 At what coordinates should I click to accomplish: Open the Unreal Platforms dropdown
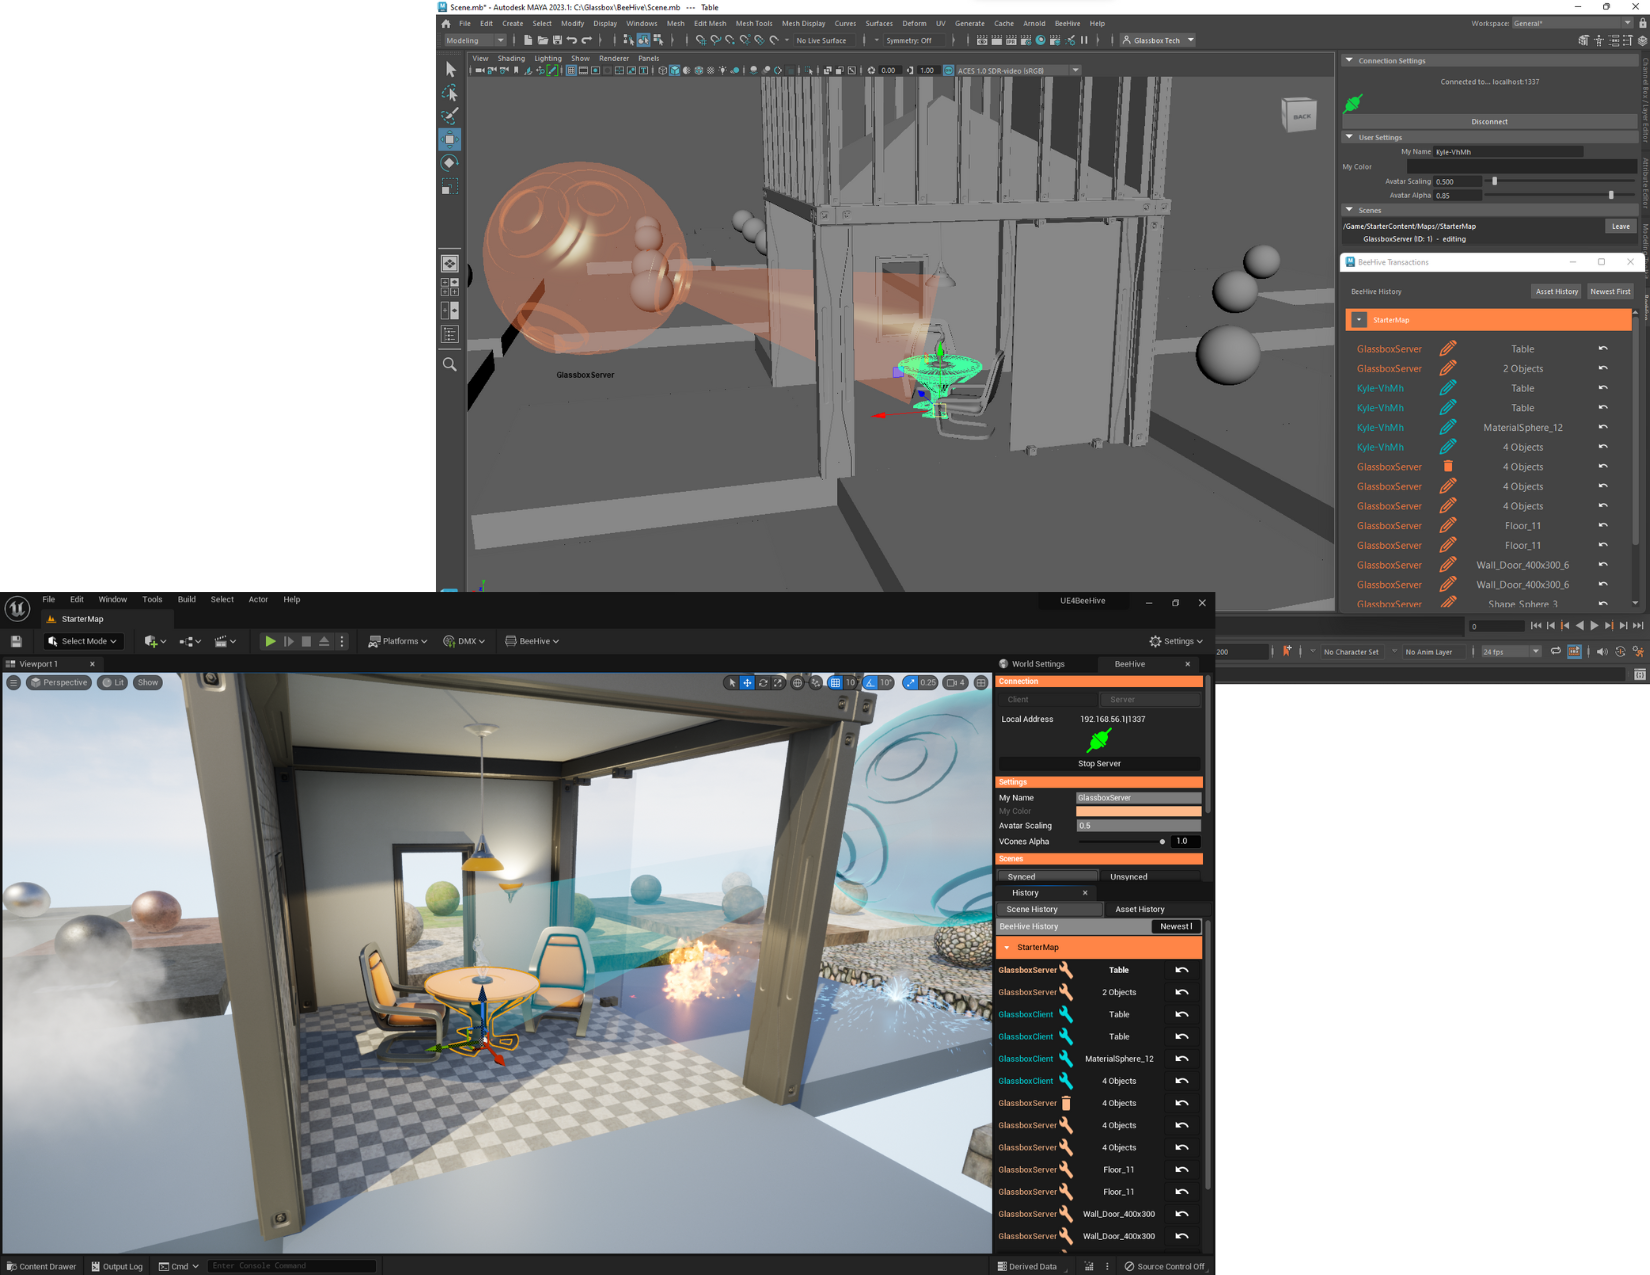coord(398,641)
